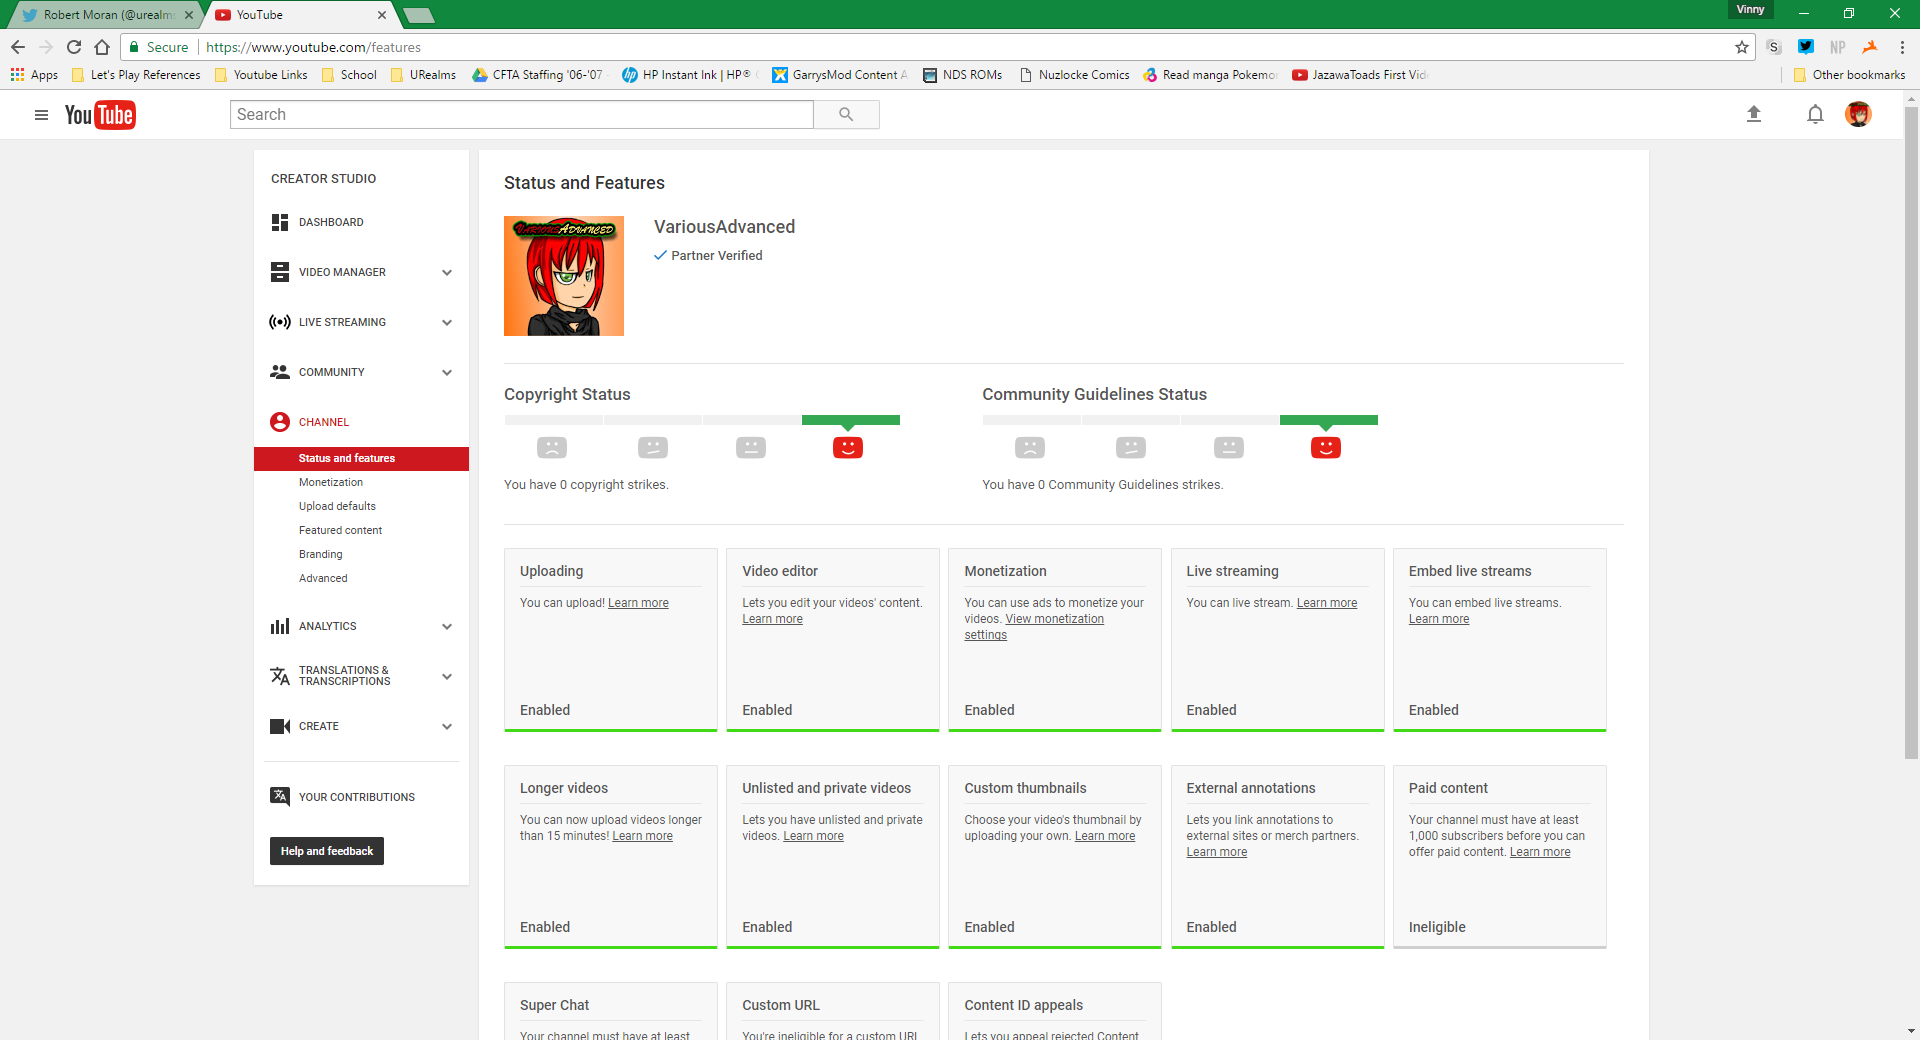1920x1040 pixels.
Task: Click the Live Streaming broadcast icon
Action: point(280,322)
